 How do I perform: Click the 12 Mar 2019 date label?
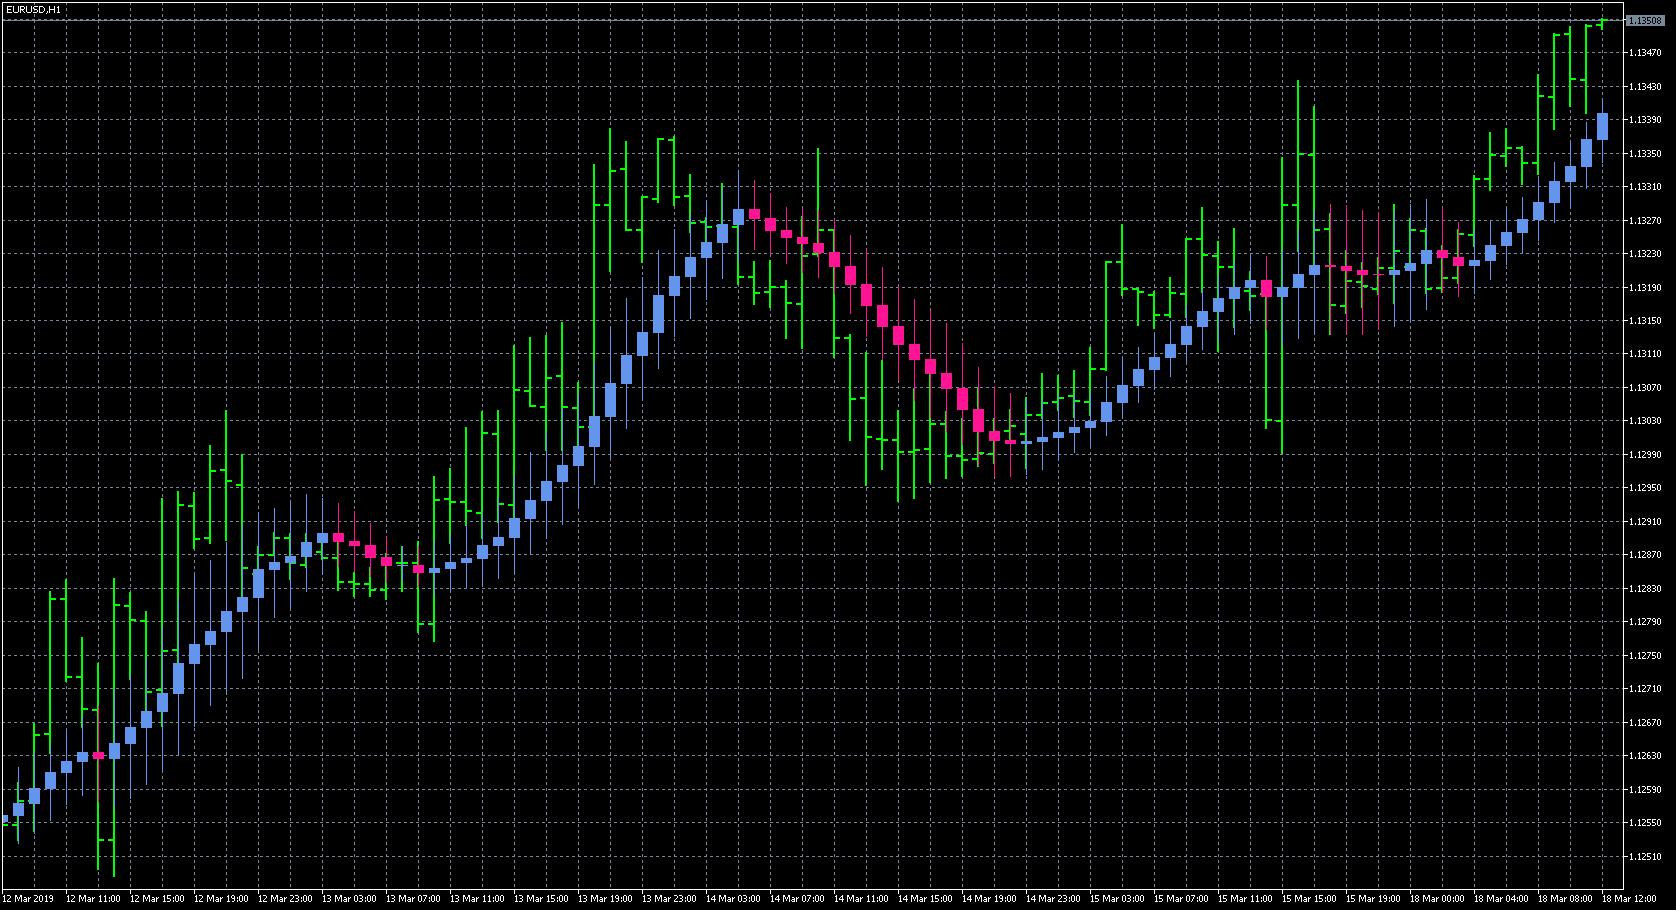pyautogui.click(x=29, y=899)
